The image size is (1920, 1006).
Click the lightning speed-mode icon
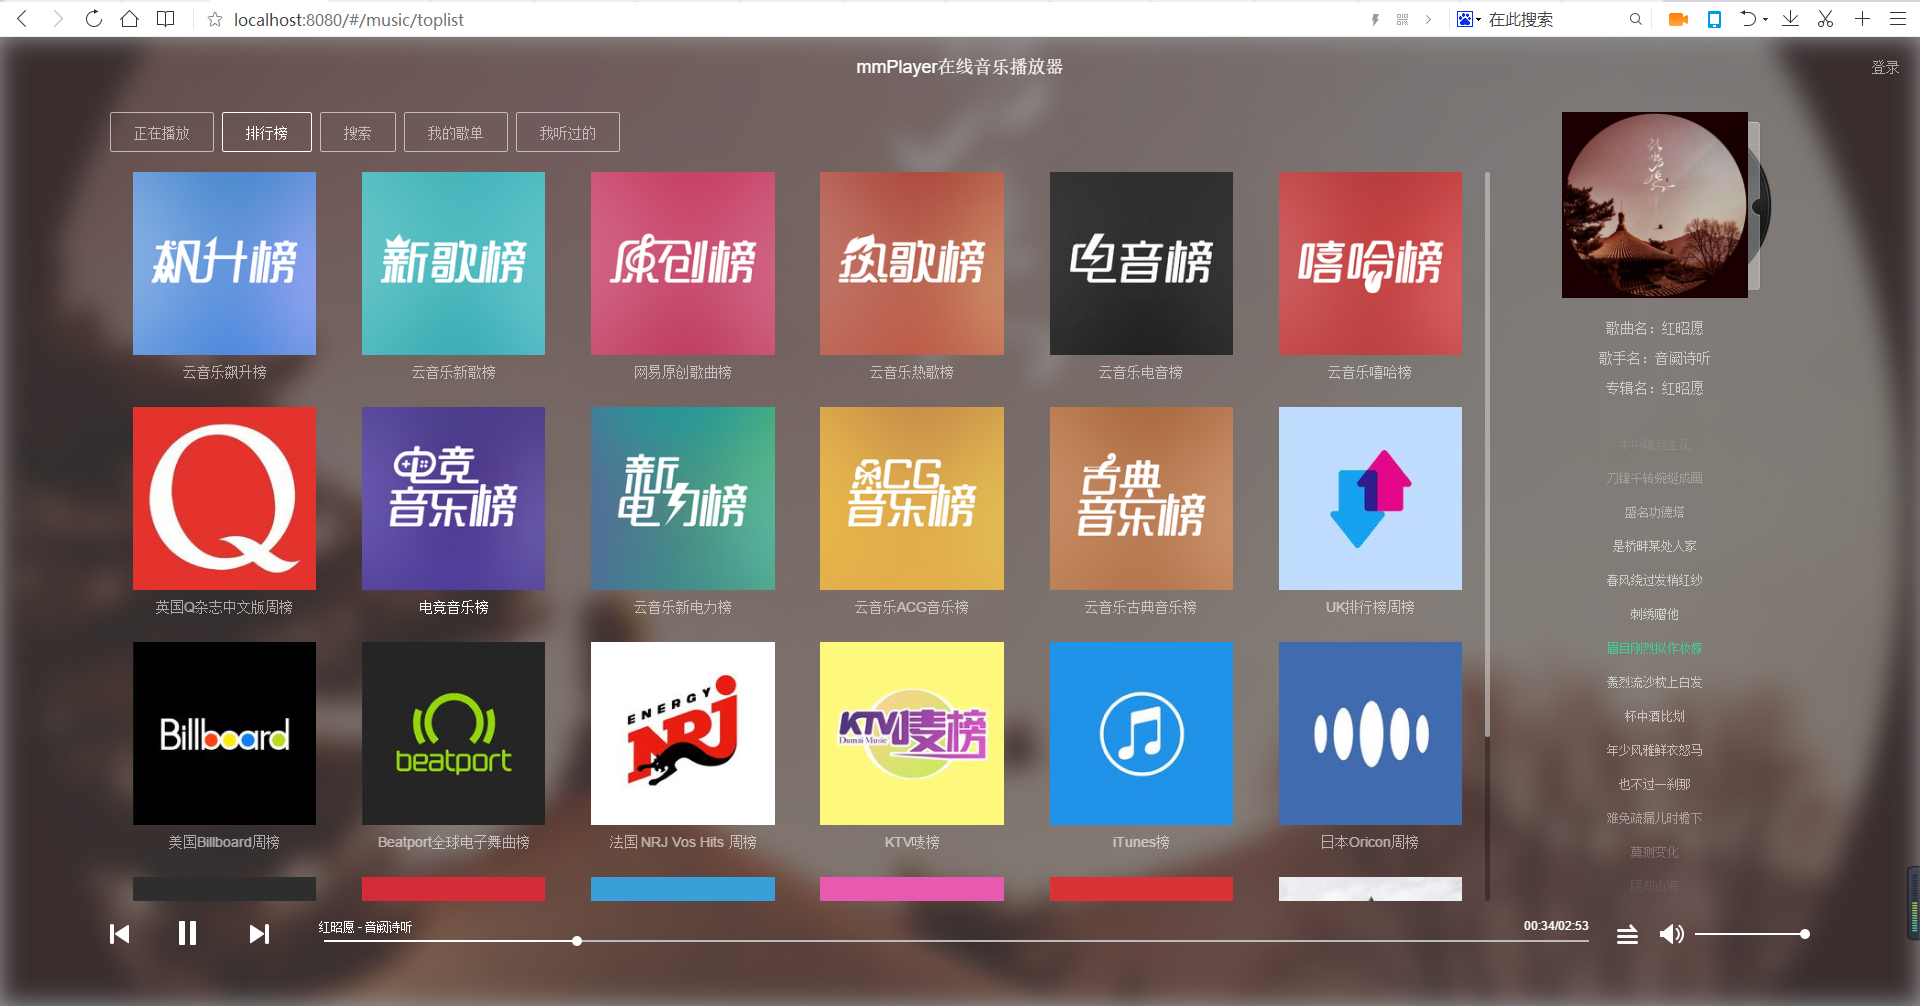[1375, 19]
